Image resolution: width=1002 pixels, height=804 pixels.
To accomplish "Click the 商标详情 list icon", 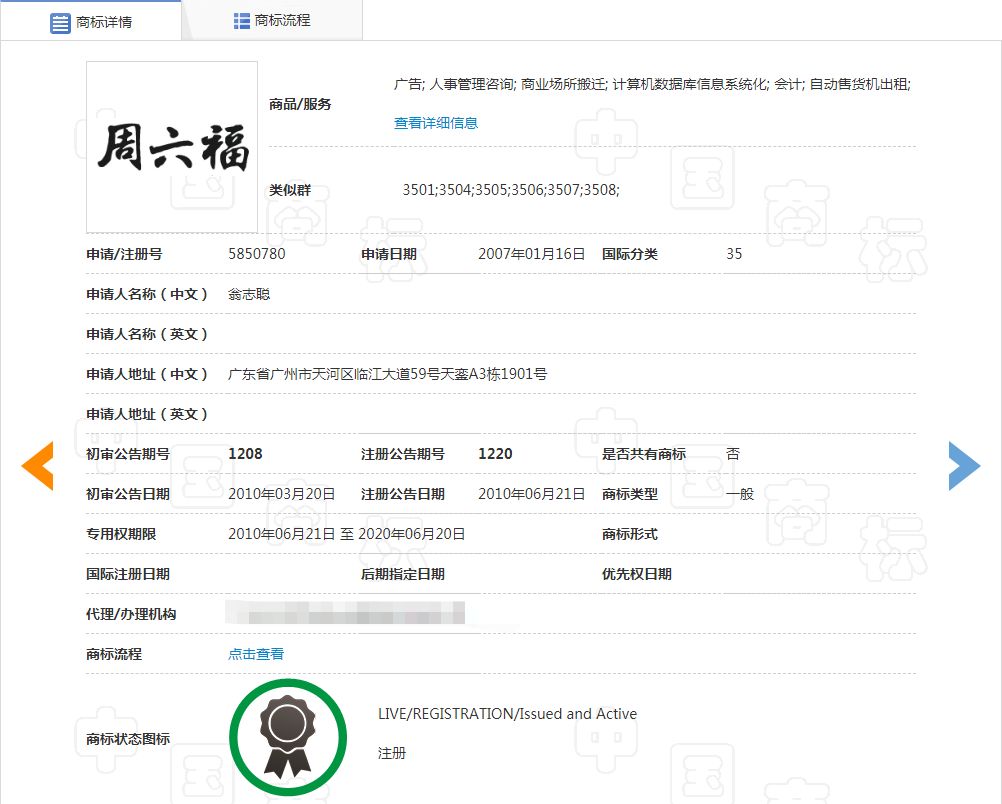I will click(60, 23).
